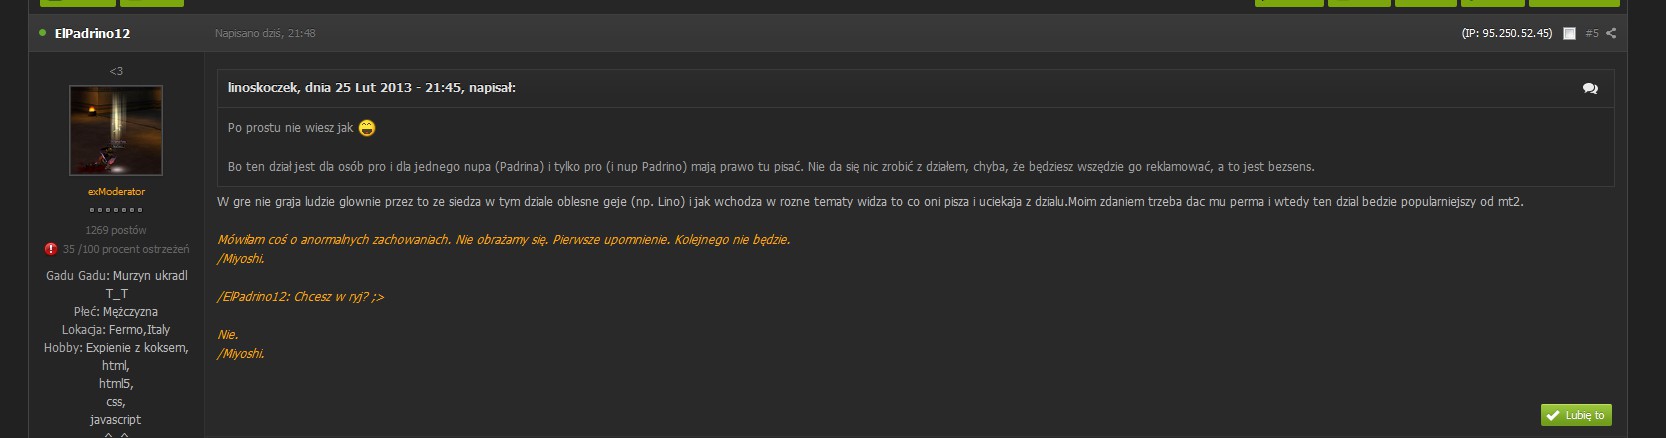Viewport: 1666px width, 438px height.
Task: Open '35 /100 procent ostrzeżeń' warning log
Action: click(x=126, y=249)
